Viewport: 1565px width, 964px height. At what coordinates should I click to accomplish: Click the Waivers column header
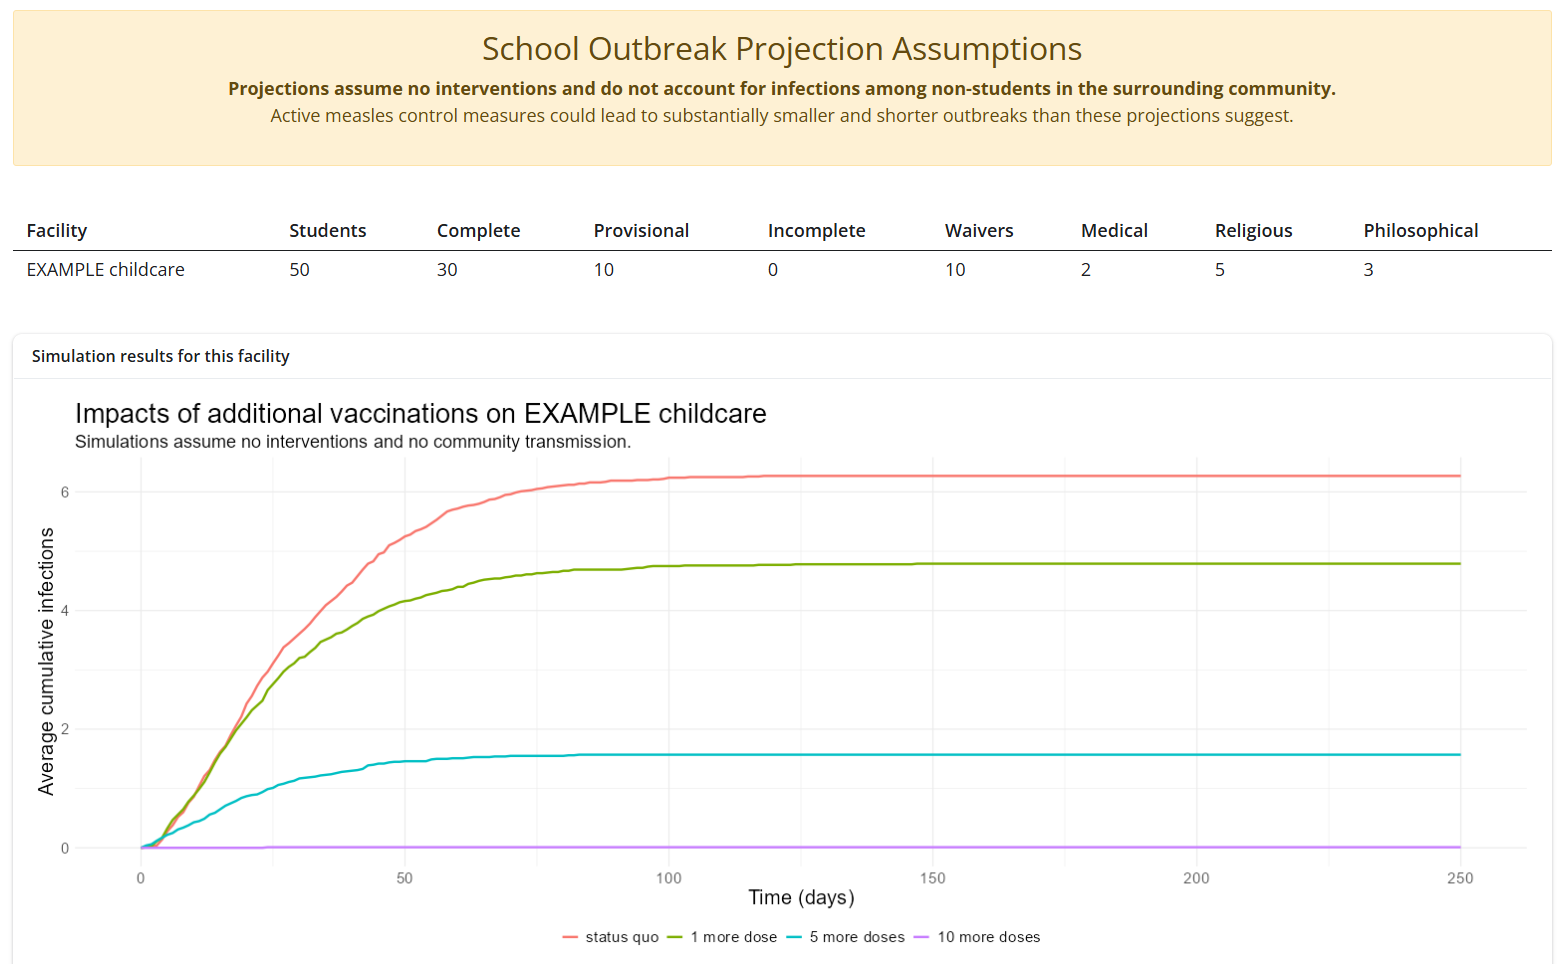click(x=978, y=230)
